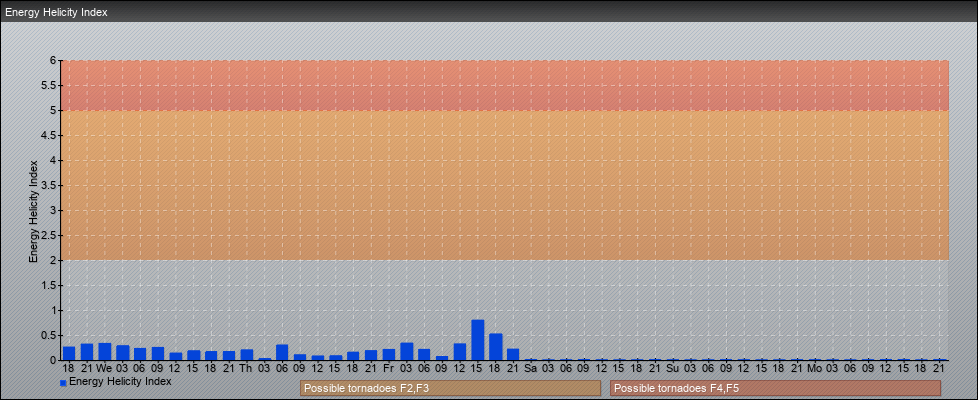Click the y-axis value 6 tick label

click(52, 60)
